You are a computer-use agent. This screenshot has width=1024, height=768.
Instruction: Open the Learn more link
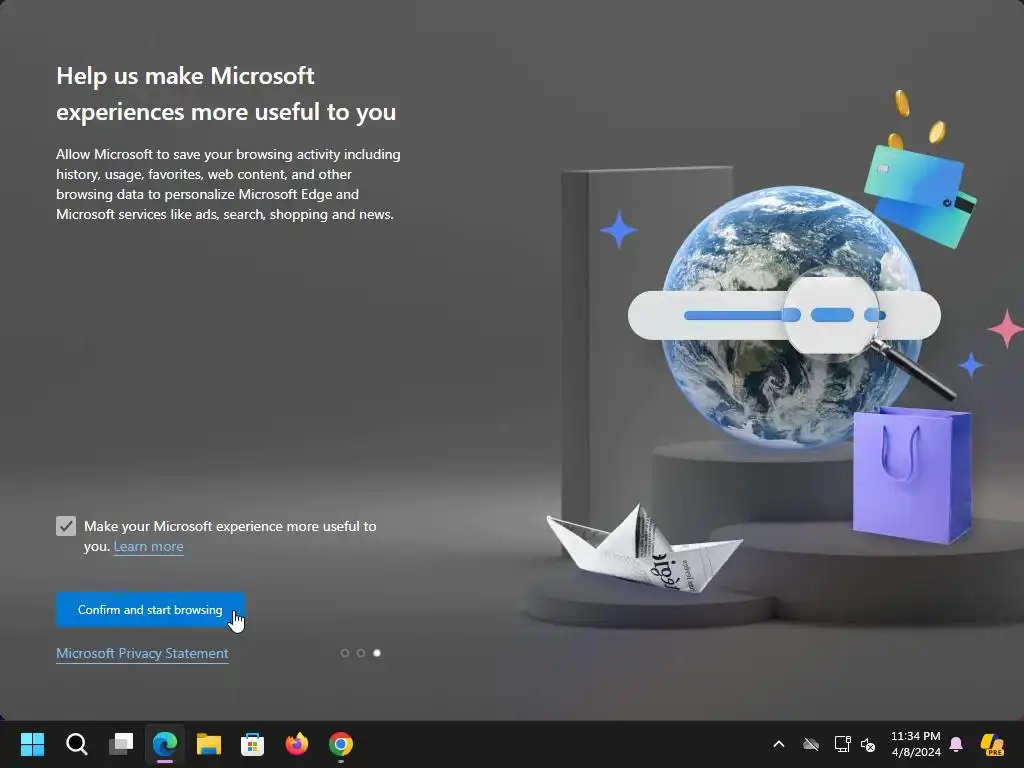point(148,547)
